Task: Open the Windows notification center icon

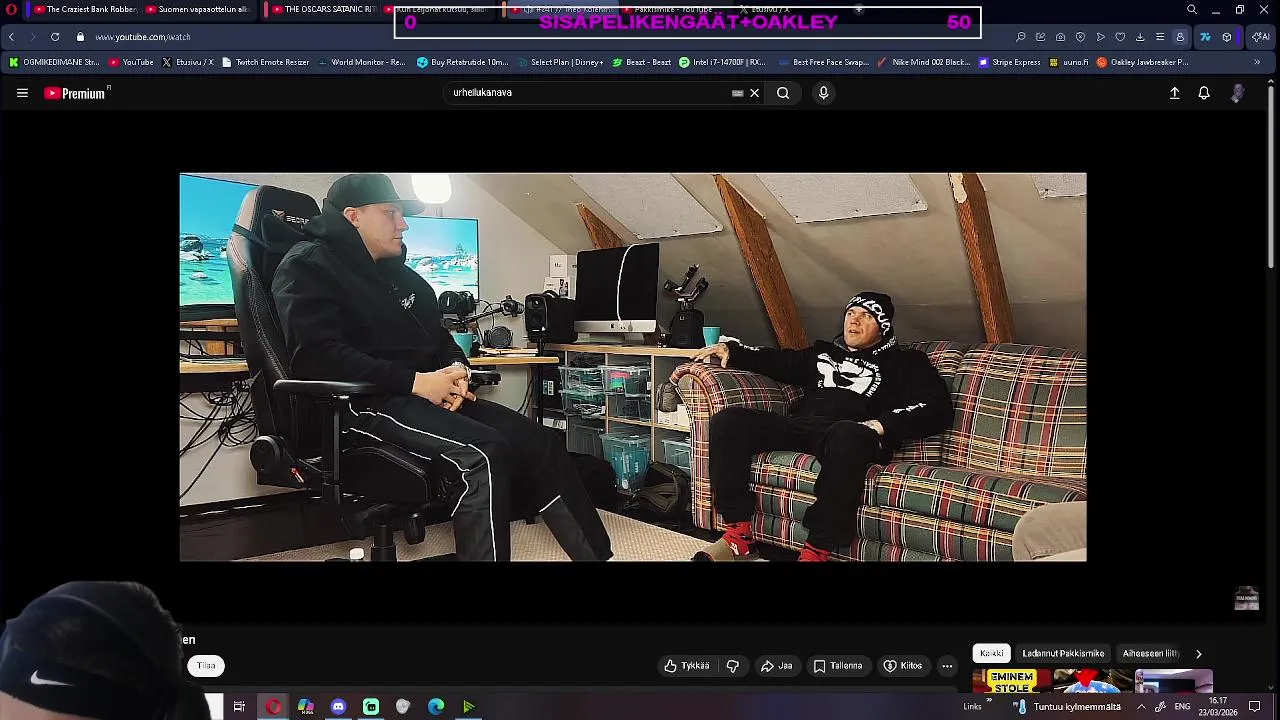Action: [x=1255, y=707]
